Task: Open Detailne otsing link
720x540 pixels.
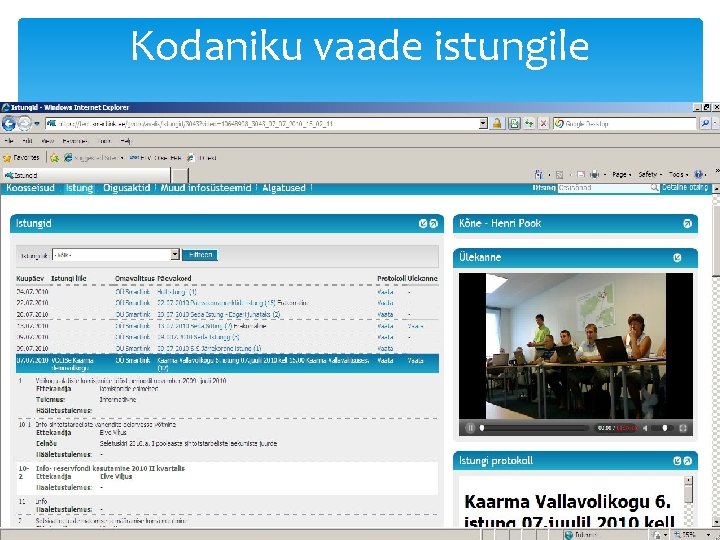Action: [x=685, y=187]
